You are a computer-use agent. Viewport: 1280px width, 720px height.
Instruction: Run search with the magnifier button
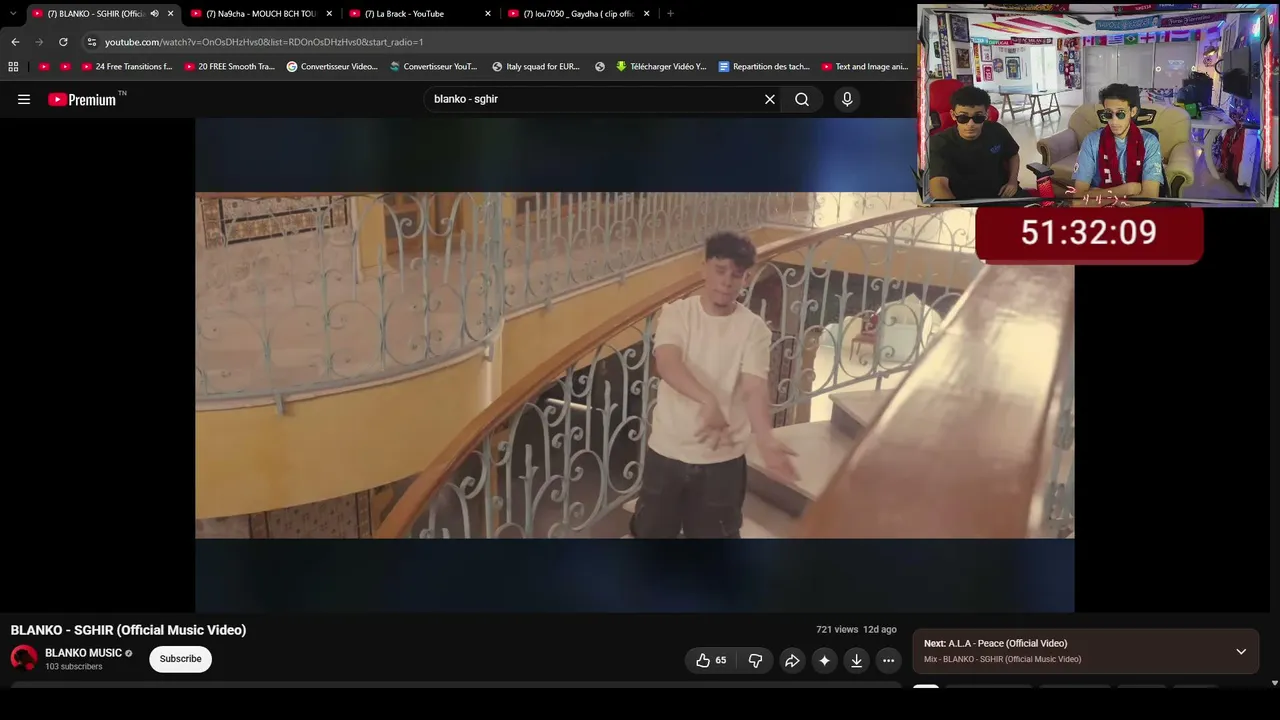(x=802, y=99)
